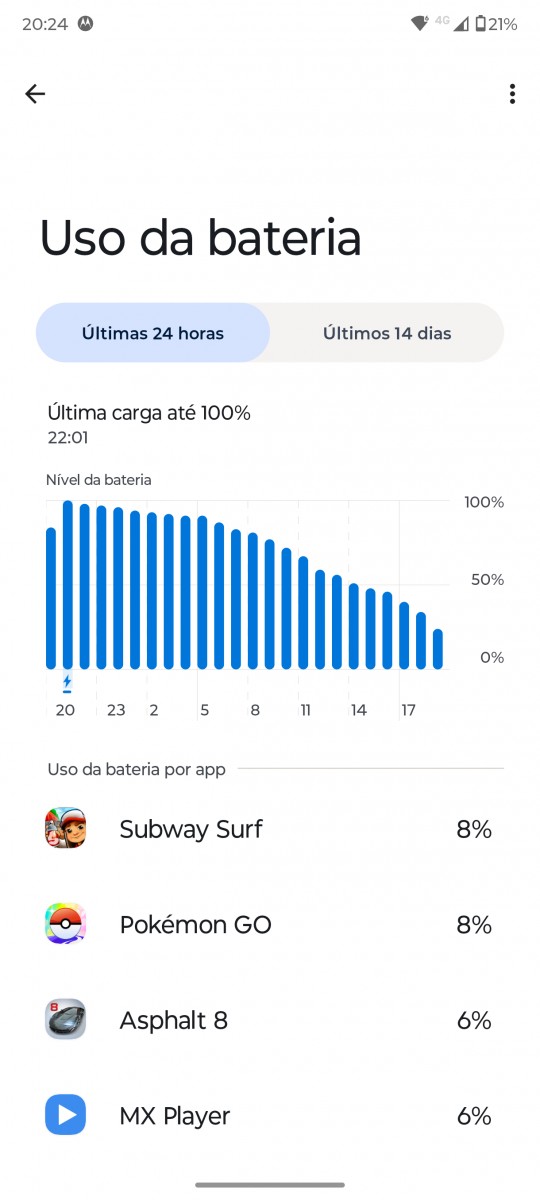540x1200 pixels.
Task: Switch to Últimos 14 dias tab
Action: coord(387,333)
